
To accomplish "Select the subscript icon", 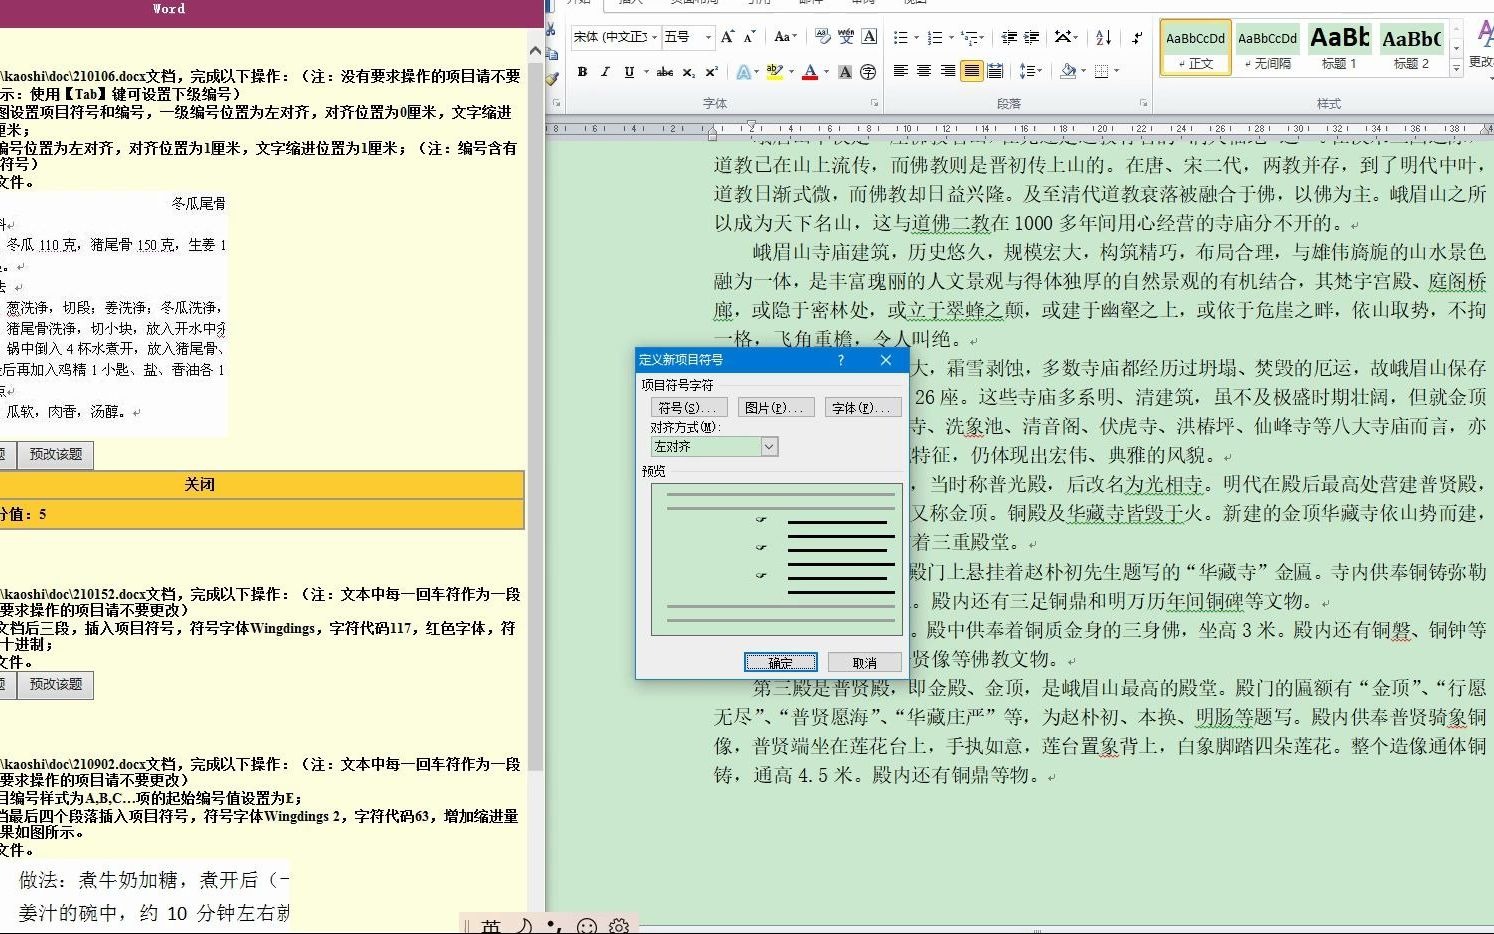I will click(x=689, y=71).
